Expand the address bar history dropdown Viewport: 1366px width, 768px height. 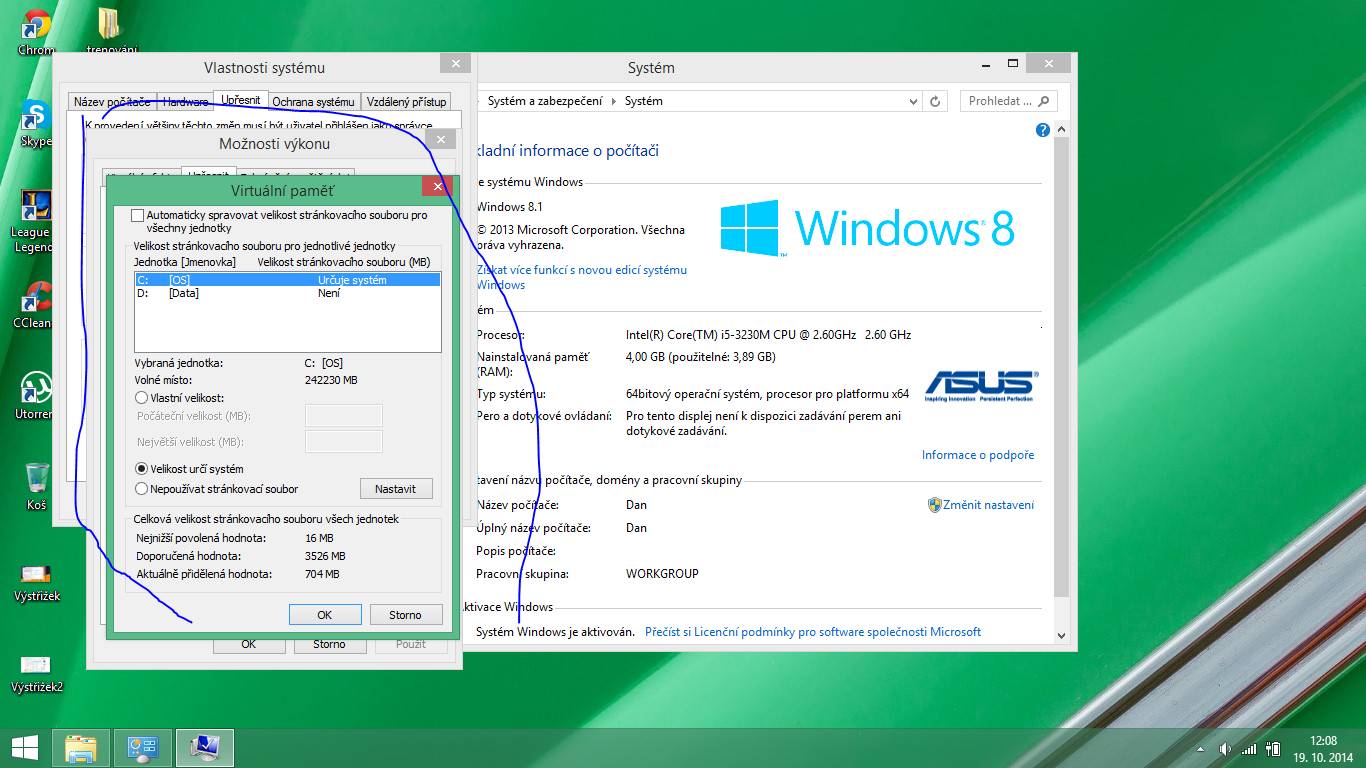pos(913,101)
